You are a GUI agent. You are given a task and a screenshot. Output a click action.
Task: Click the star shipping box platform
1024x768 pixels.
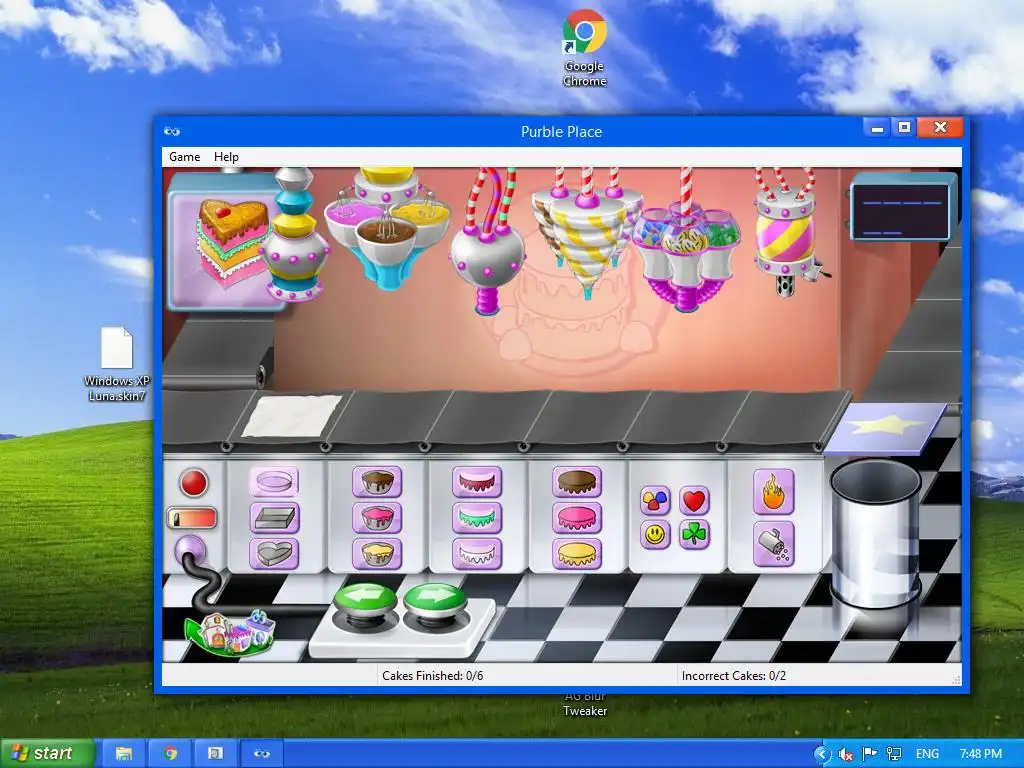point(885,428)
